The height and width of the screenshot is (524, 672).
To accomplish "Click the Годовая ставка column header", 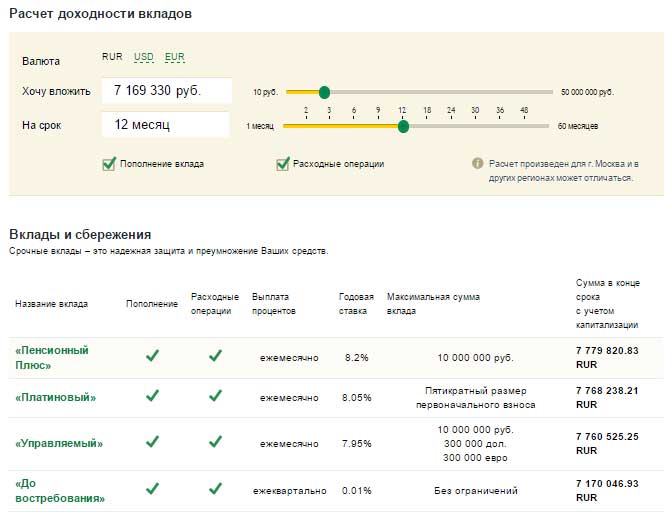I will point(356,303).
